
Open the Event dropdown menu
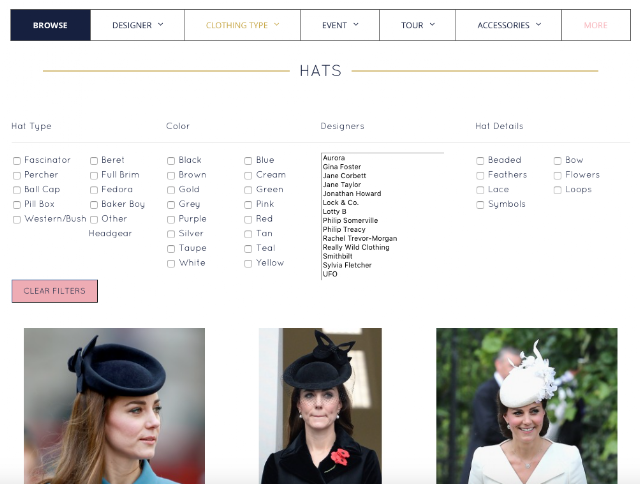340,25
